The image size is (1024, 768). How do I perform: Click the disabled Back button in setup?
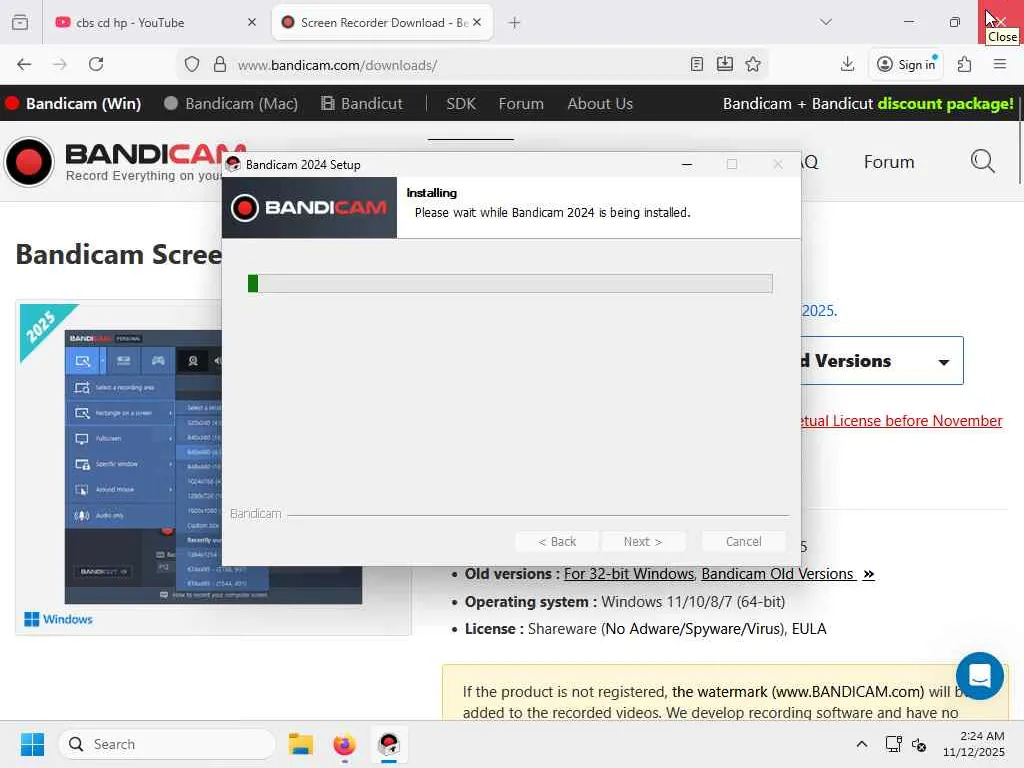coord(557,541)
